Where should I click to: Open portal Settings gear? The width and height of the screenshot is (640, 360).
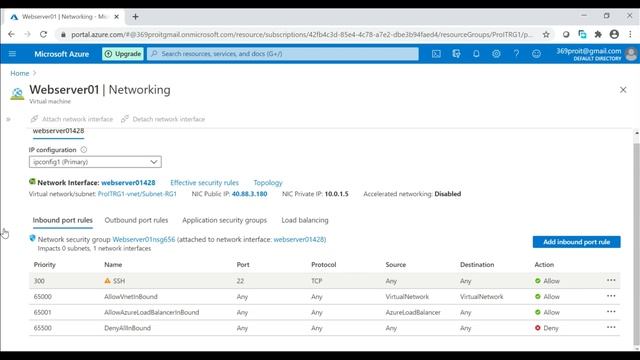(x=496, y=53)
